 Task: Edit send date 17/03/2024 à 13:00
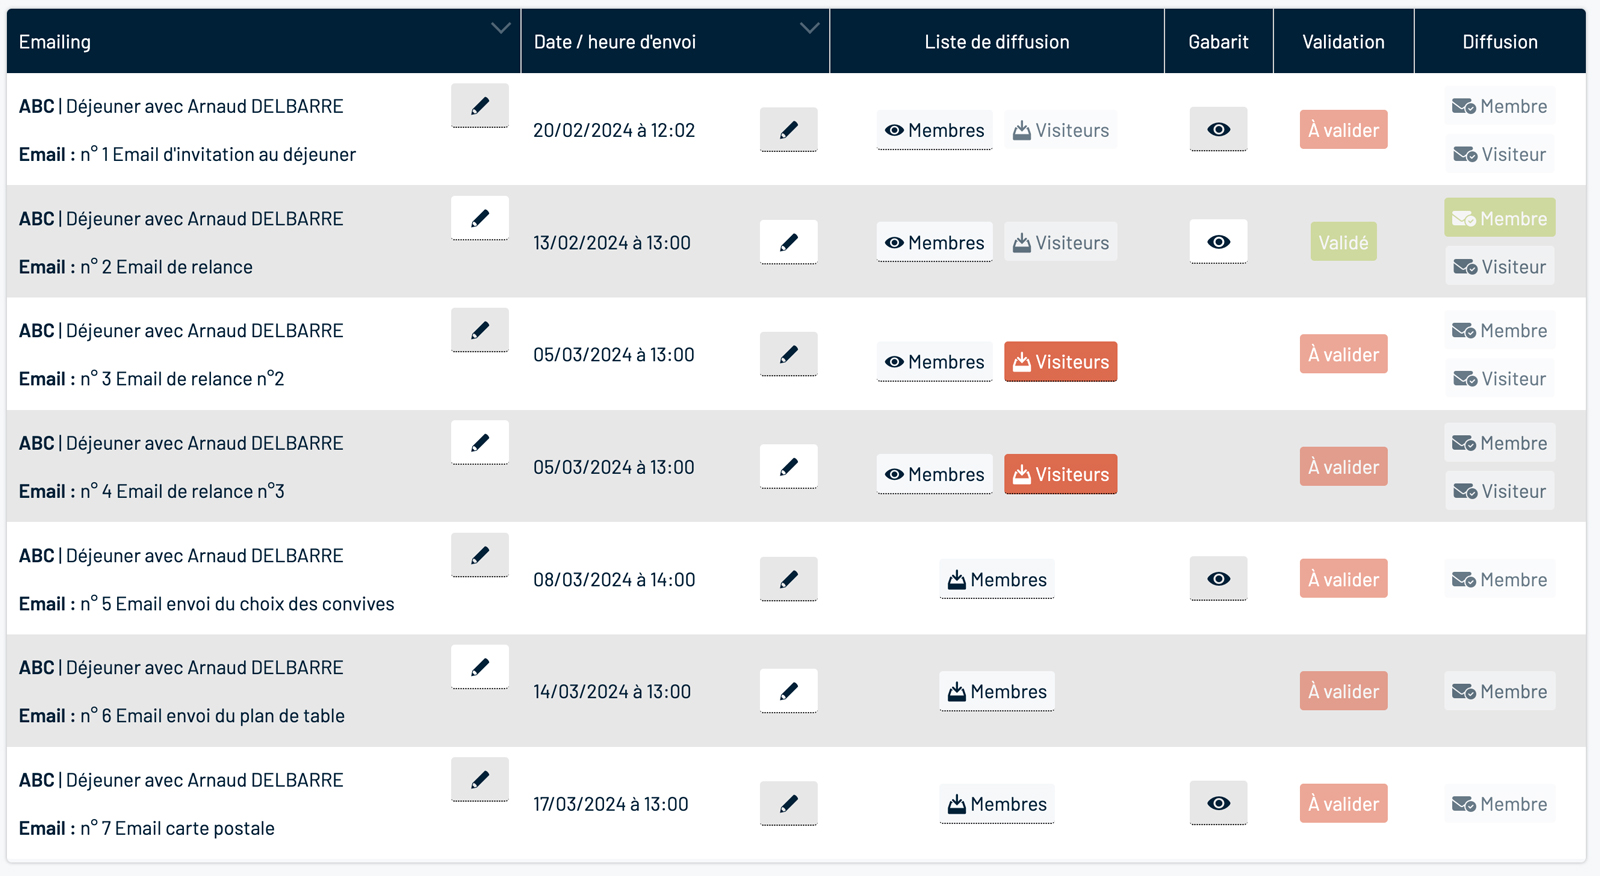click(788, 803)
